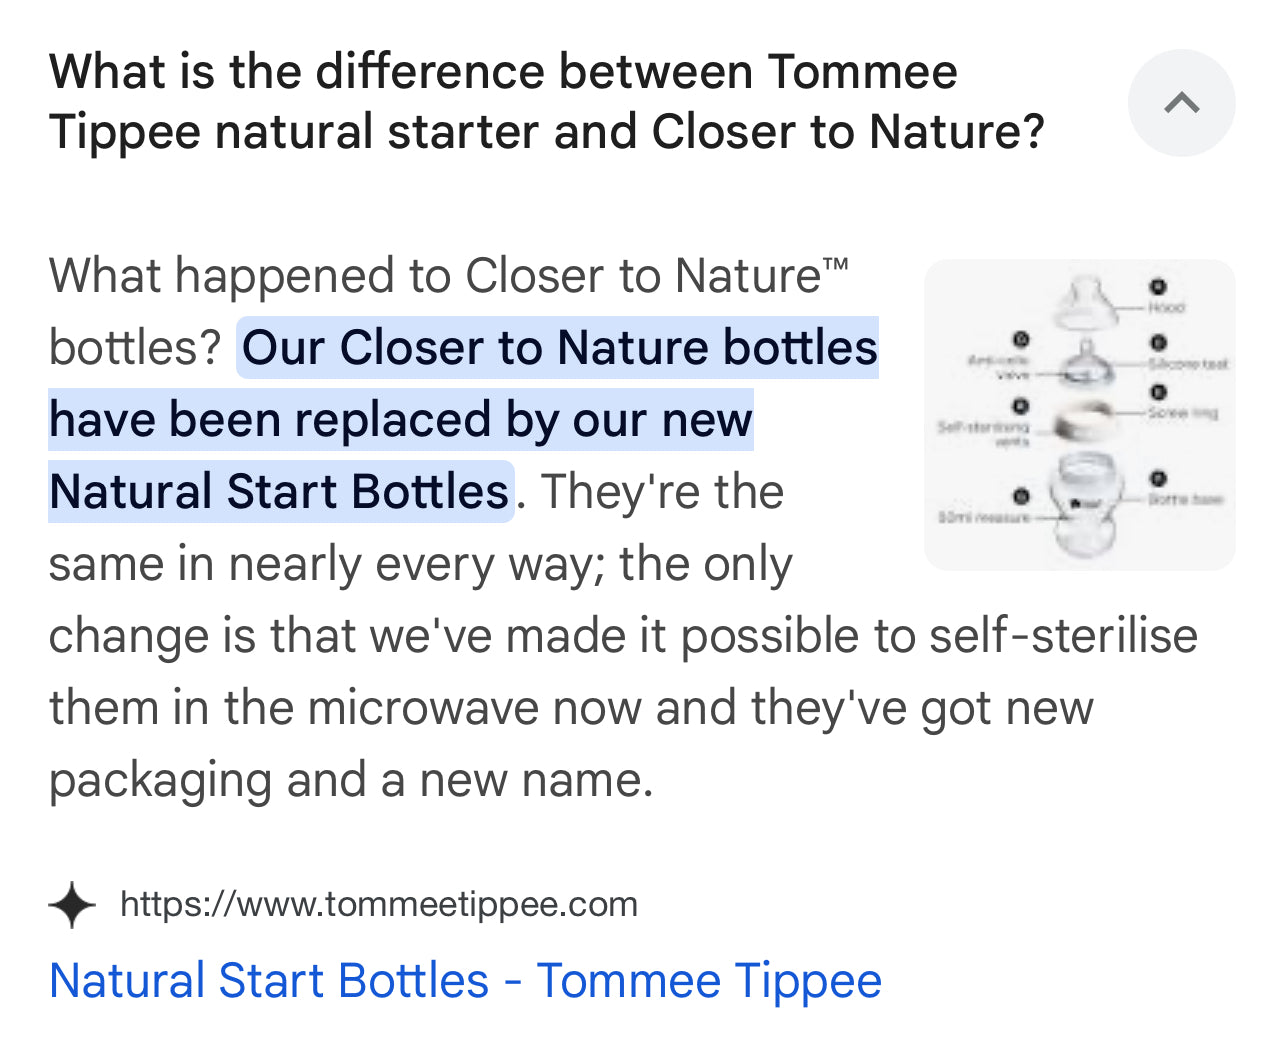Collapse the Tommee Tippee question answer
This screenshot has width=1284, height=1043.
1181,103
